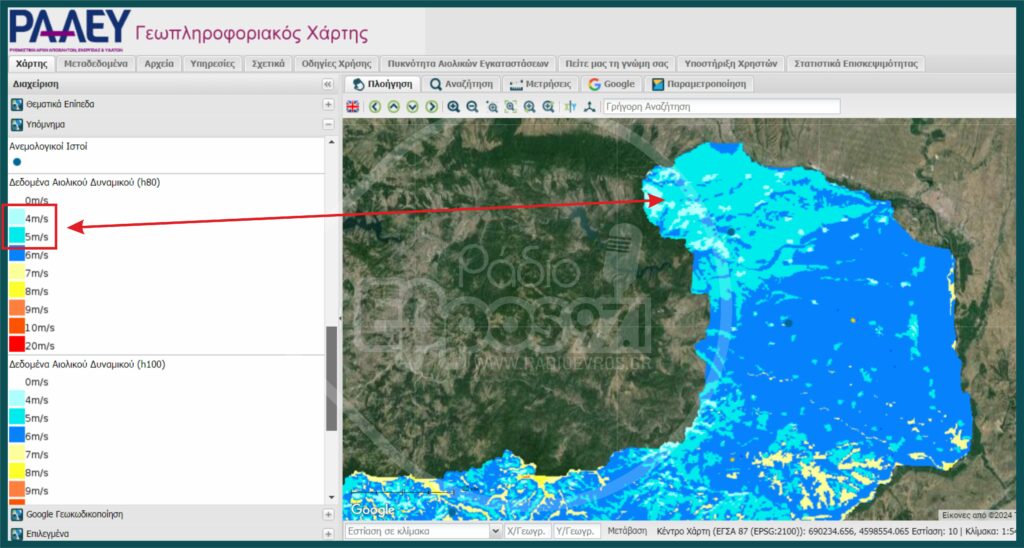Pan the map up with arrow icon
This screenshot has width=1024, height=548.
point(394,106)
